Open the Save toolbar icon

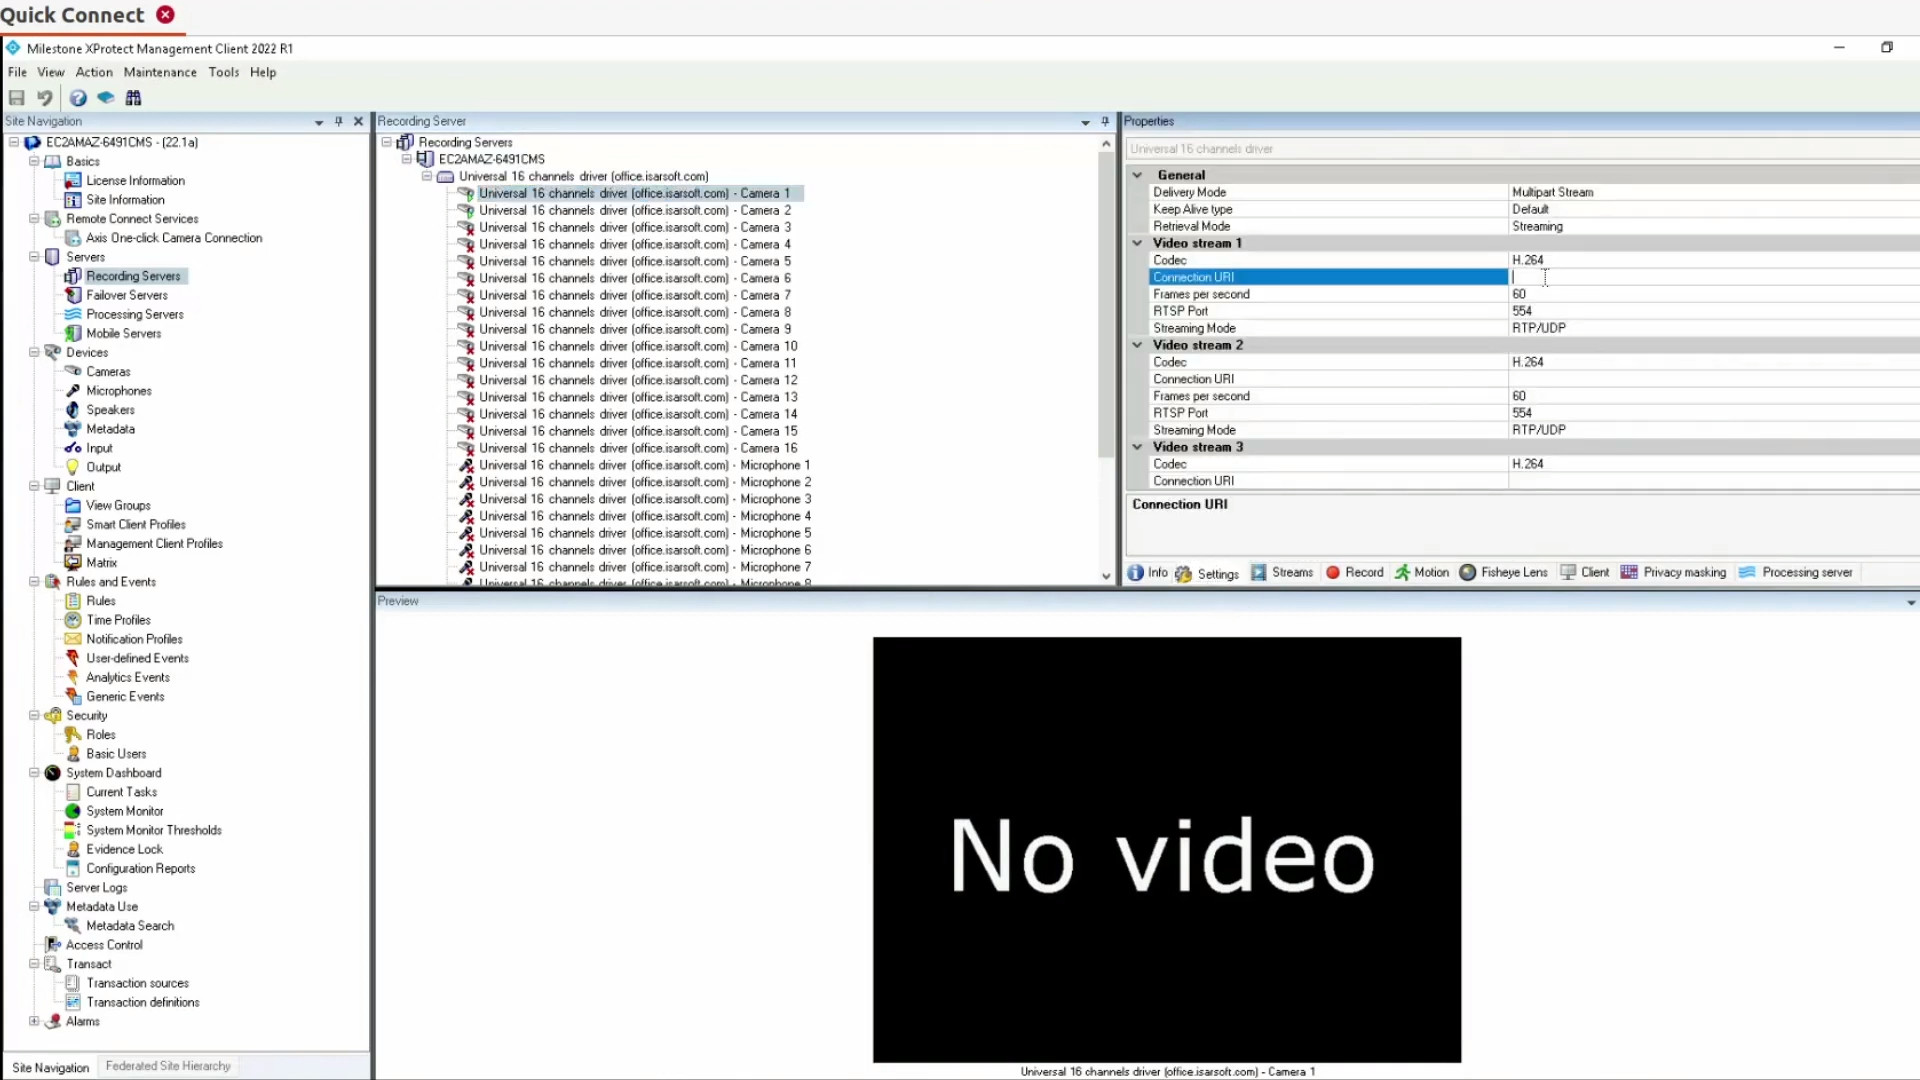point(16,97)
